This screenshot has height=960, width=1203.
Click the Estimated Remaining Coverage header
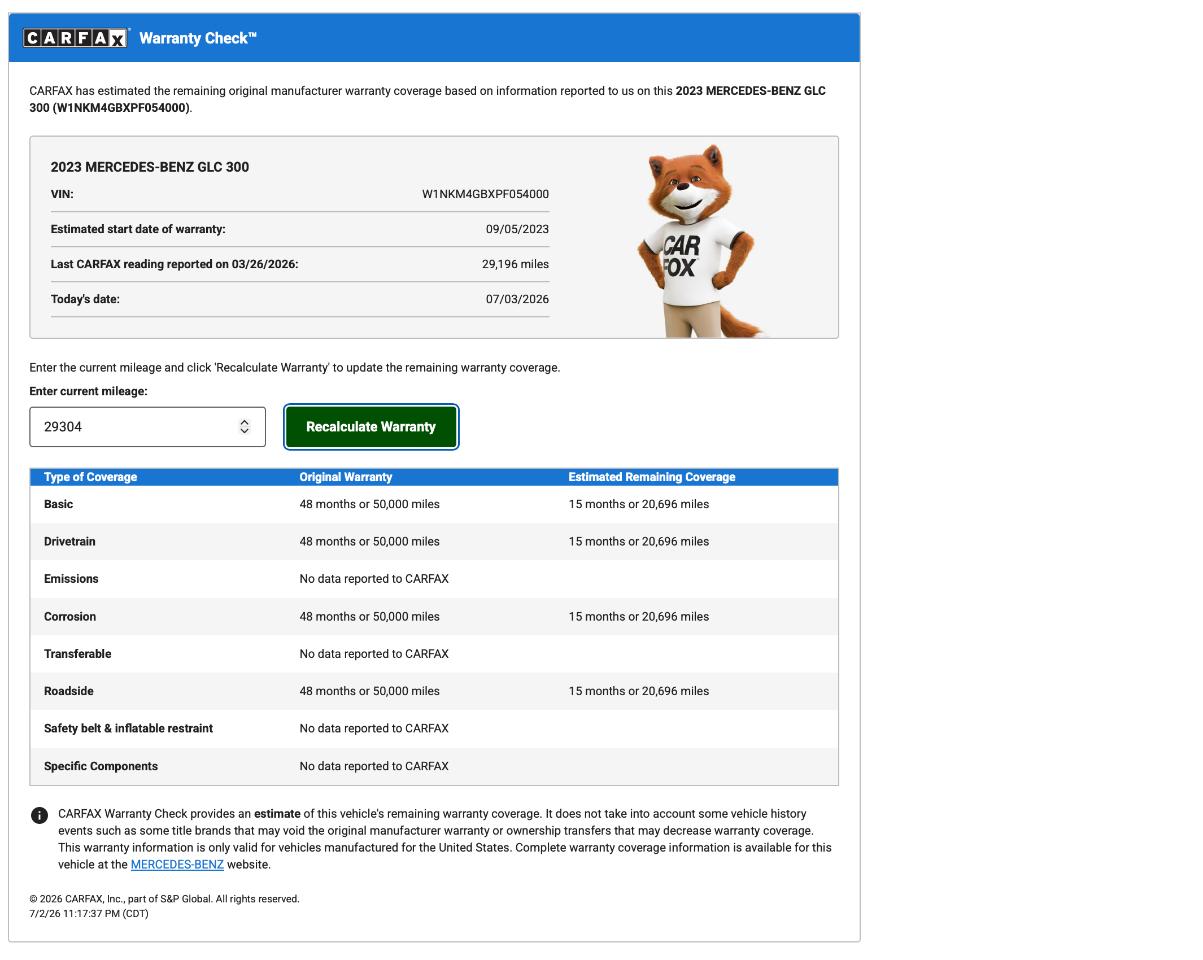coord(652,477)
